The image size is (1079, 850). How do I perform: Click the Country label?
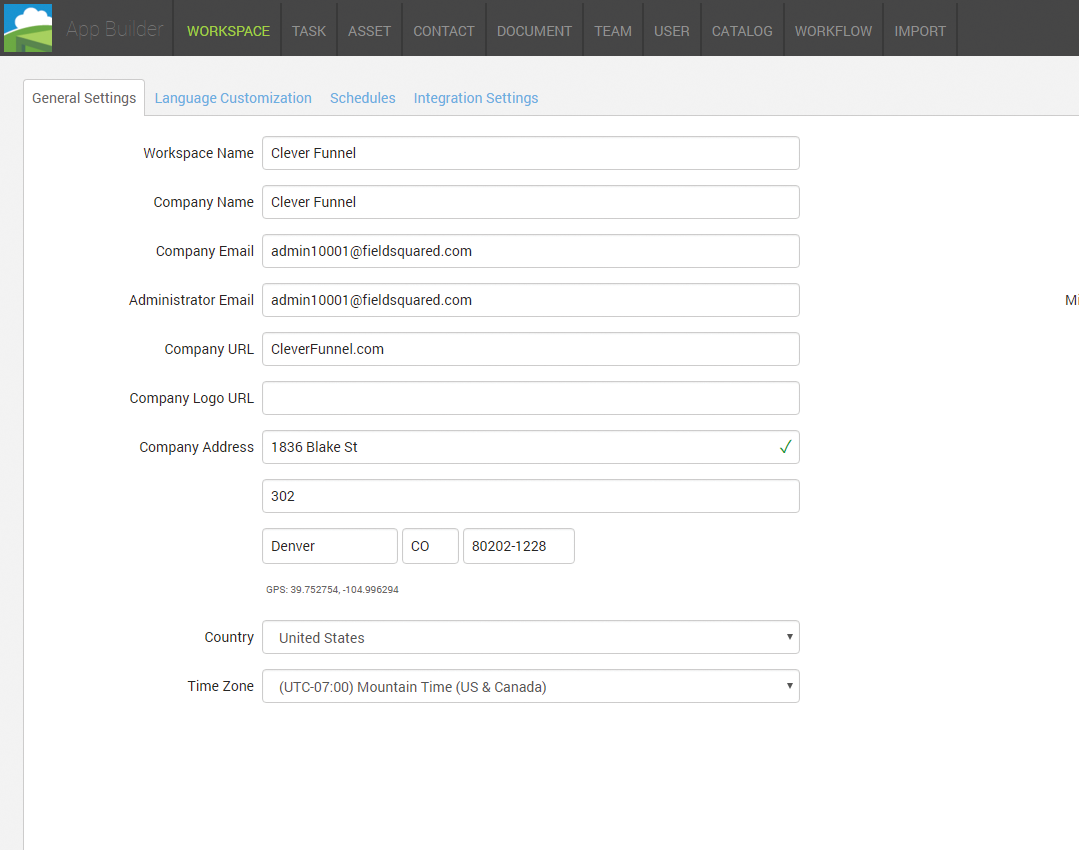point(229,637)
